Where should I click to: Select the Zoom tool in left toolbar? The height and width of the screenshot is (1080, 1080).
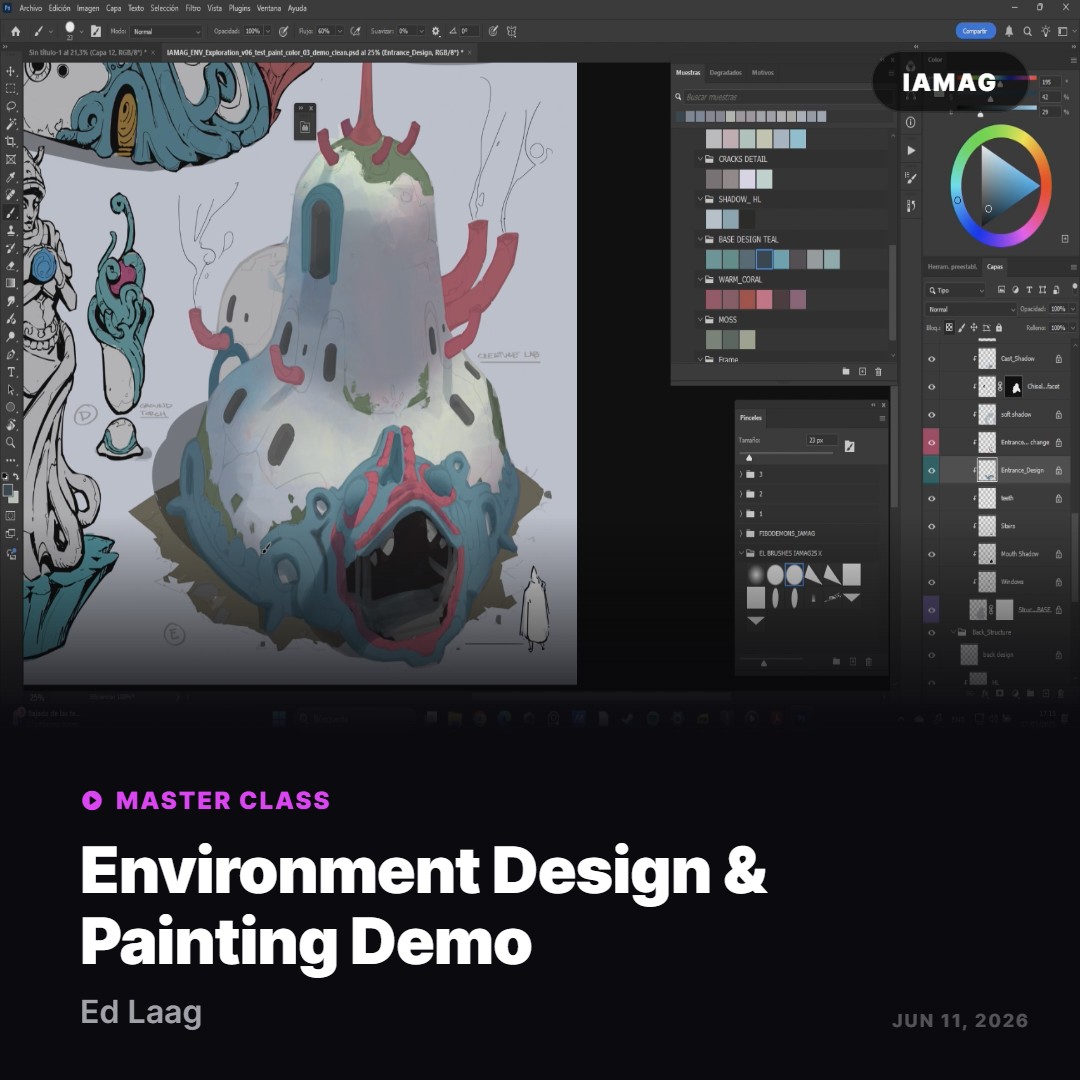pos(10,442)
